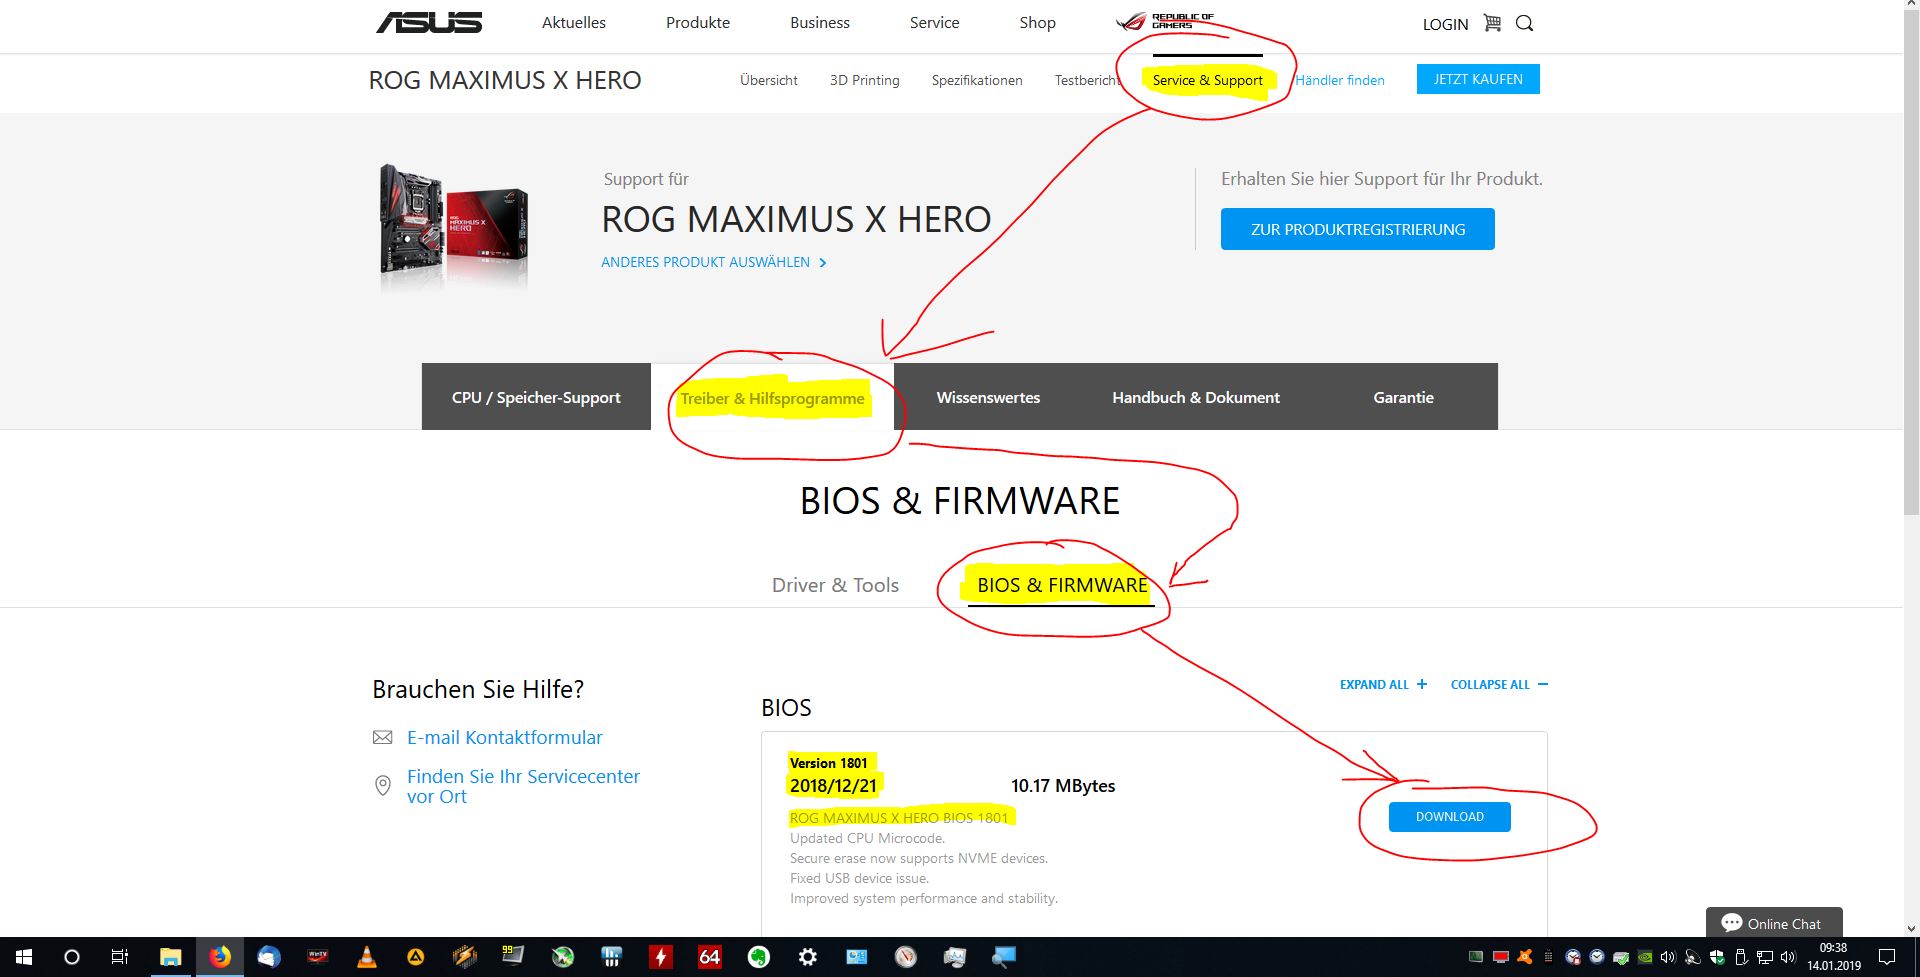This screenshot has height=977, width=1920.
Task: Open WinTV from the taskbar
Action: tap(317, 957)
